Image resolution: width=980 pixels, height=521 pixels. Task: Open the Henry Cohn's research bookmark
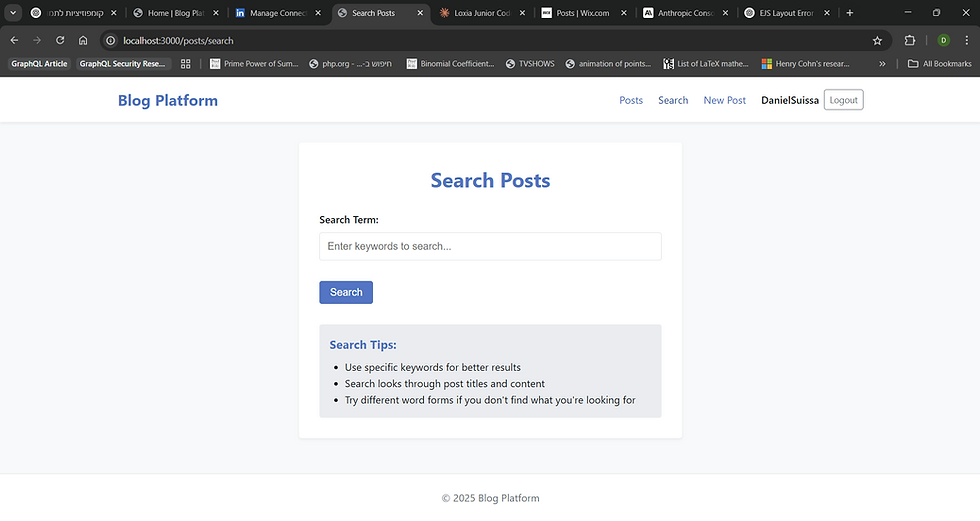(x=806, y=64)
